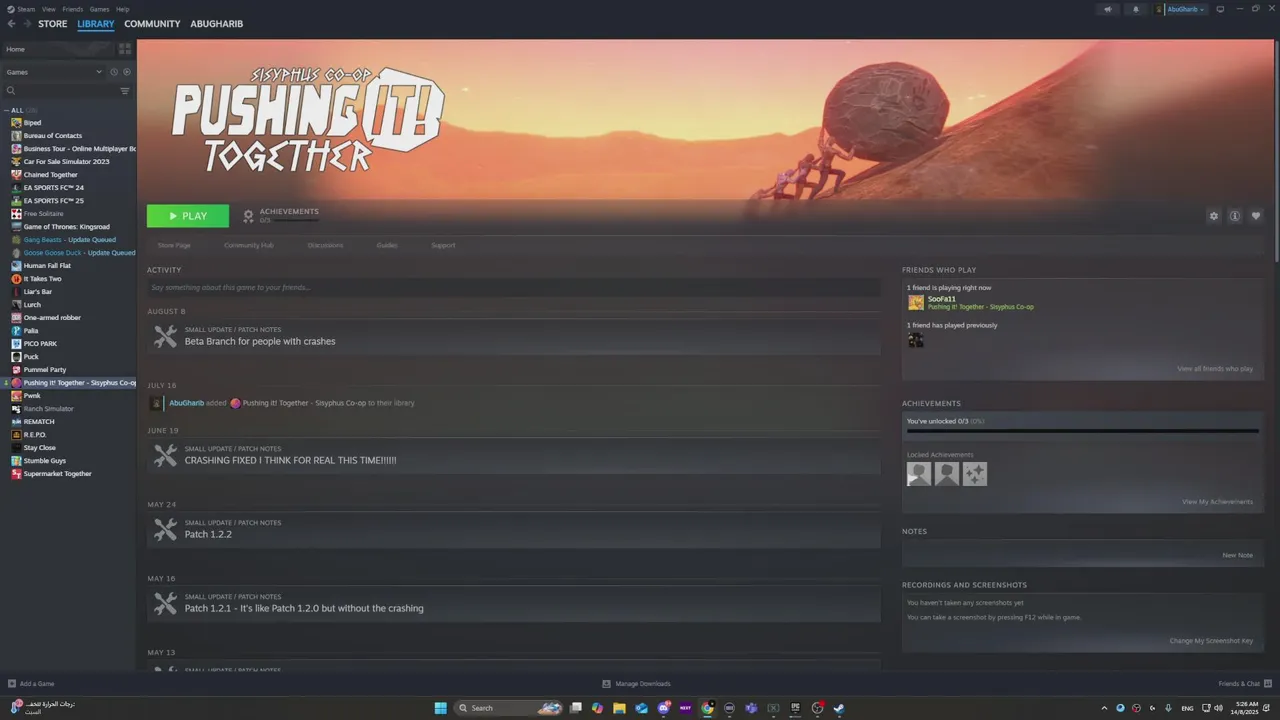The image size is (1280, 720).
Task: Open Manage Downloads
Action: tap(637, 684)
